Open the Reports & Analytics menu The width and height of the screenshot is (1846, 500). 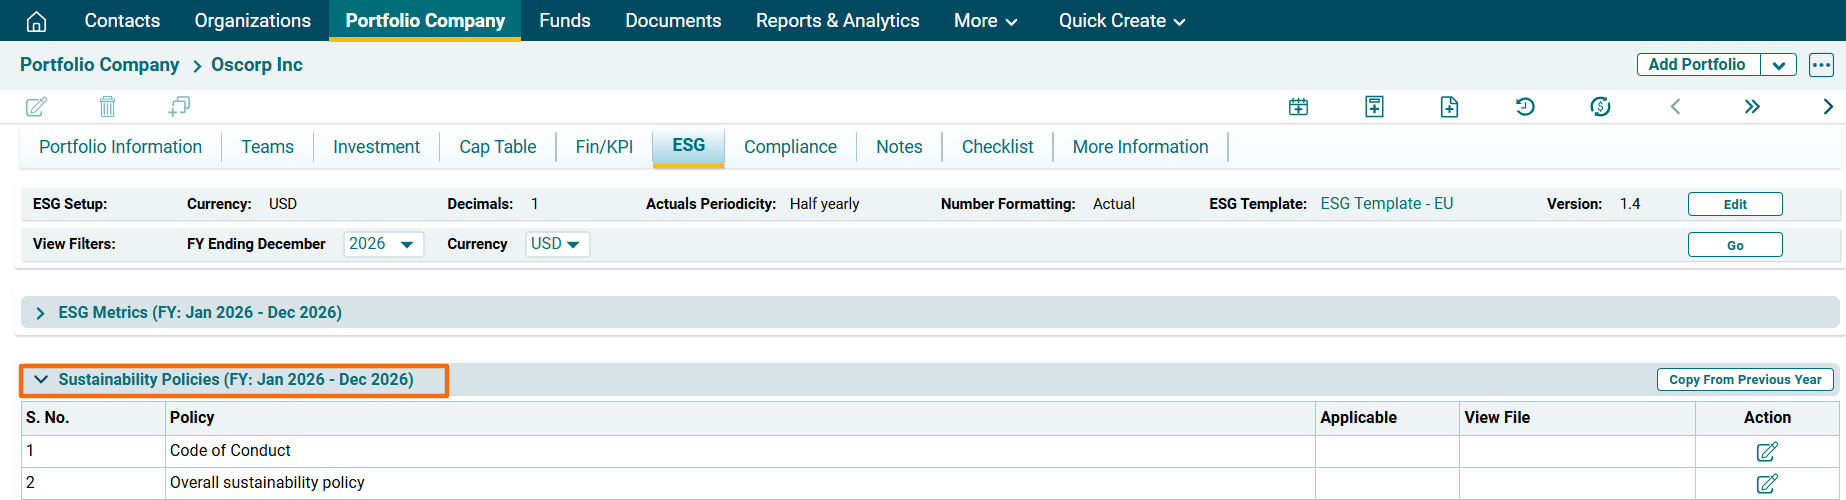click(x=837, y=21)
